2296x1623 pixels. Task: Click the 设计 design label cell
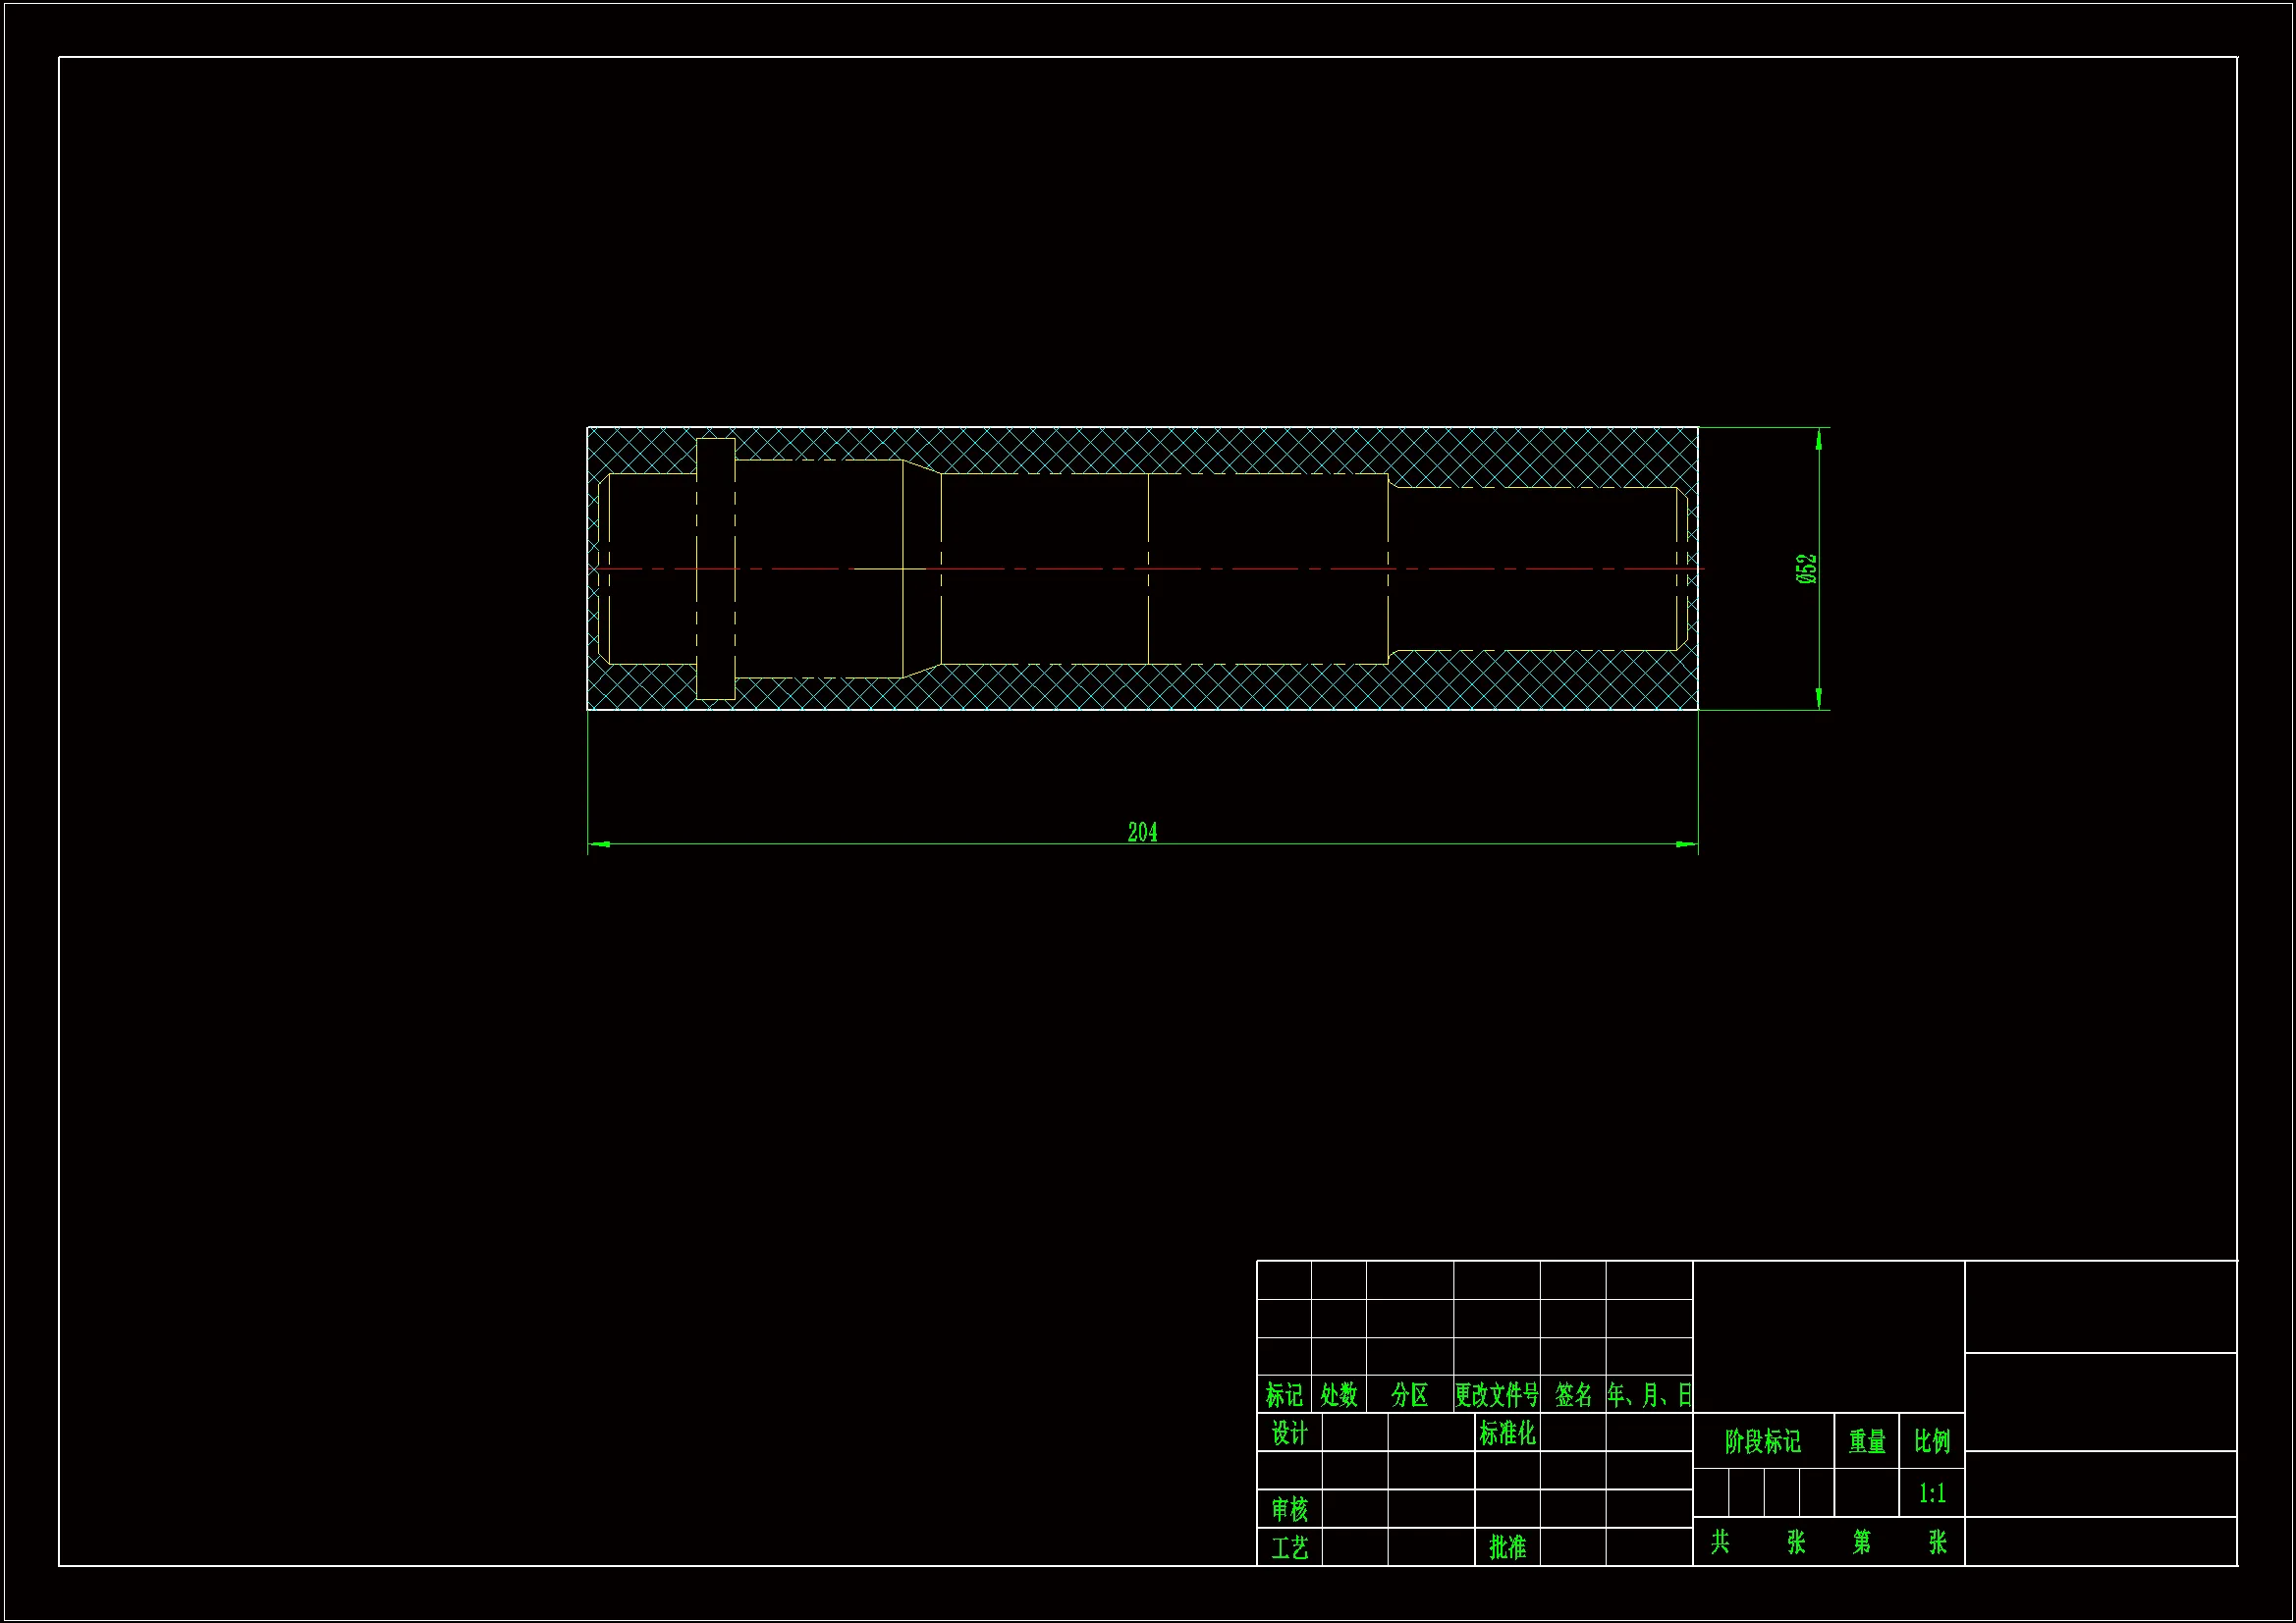click(1289, 1433)
